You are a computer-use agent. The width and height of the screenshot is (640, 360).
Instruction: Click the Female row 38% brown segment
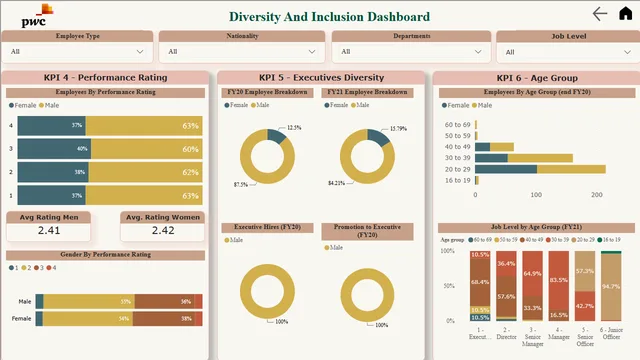tap(163, 318)
